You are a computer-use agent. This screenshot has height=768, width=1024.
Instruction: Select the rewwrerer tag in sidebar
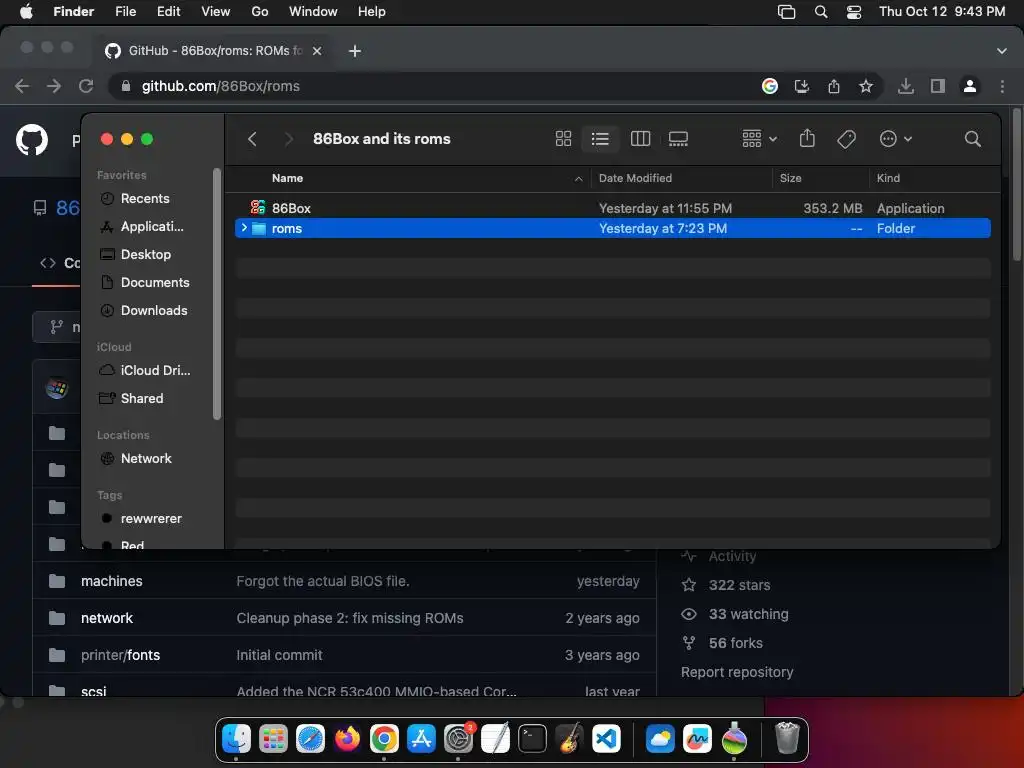click(x=152, y=519)
